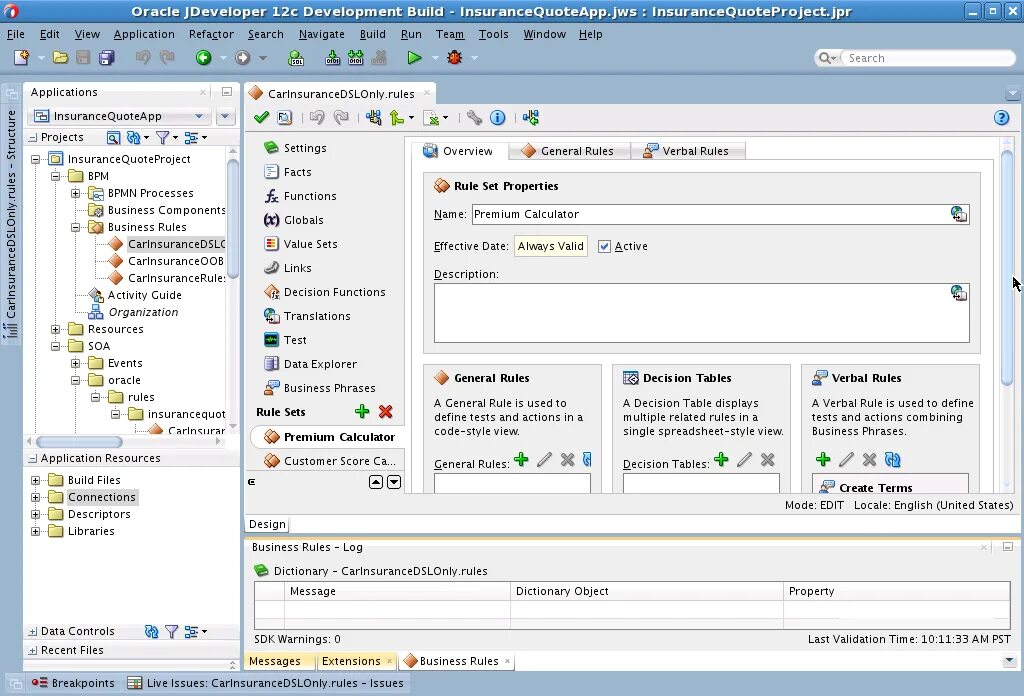
Task: Click the green Validate checkmark icon
Action: pos(261,118)
